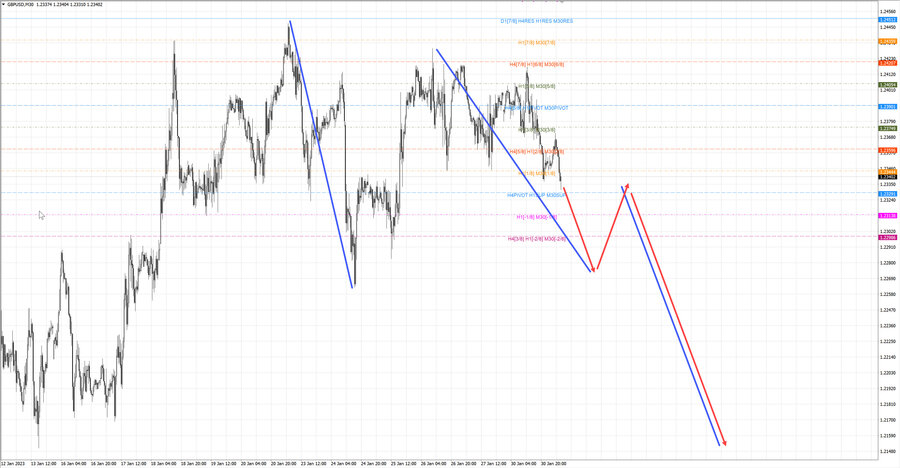Click the purple 1.22986 price tag
Viewport: 900px width, 468px height.
coord(887,237)
